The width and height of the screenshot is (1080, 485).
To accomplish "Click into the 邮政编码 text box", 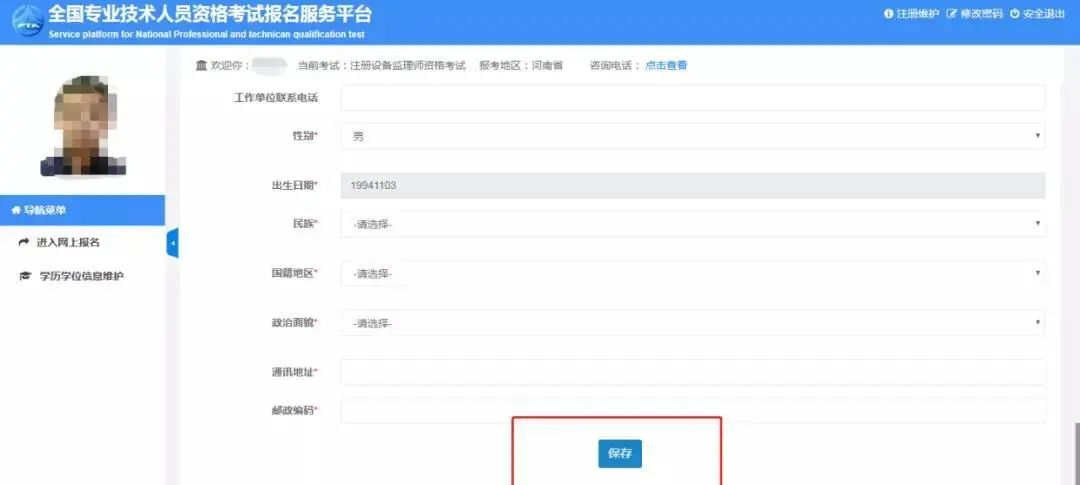I will (x=692, y=410).
